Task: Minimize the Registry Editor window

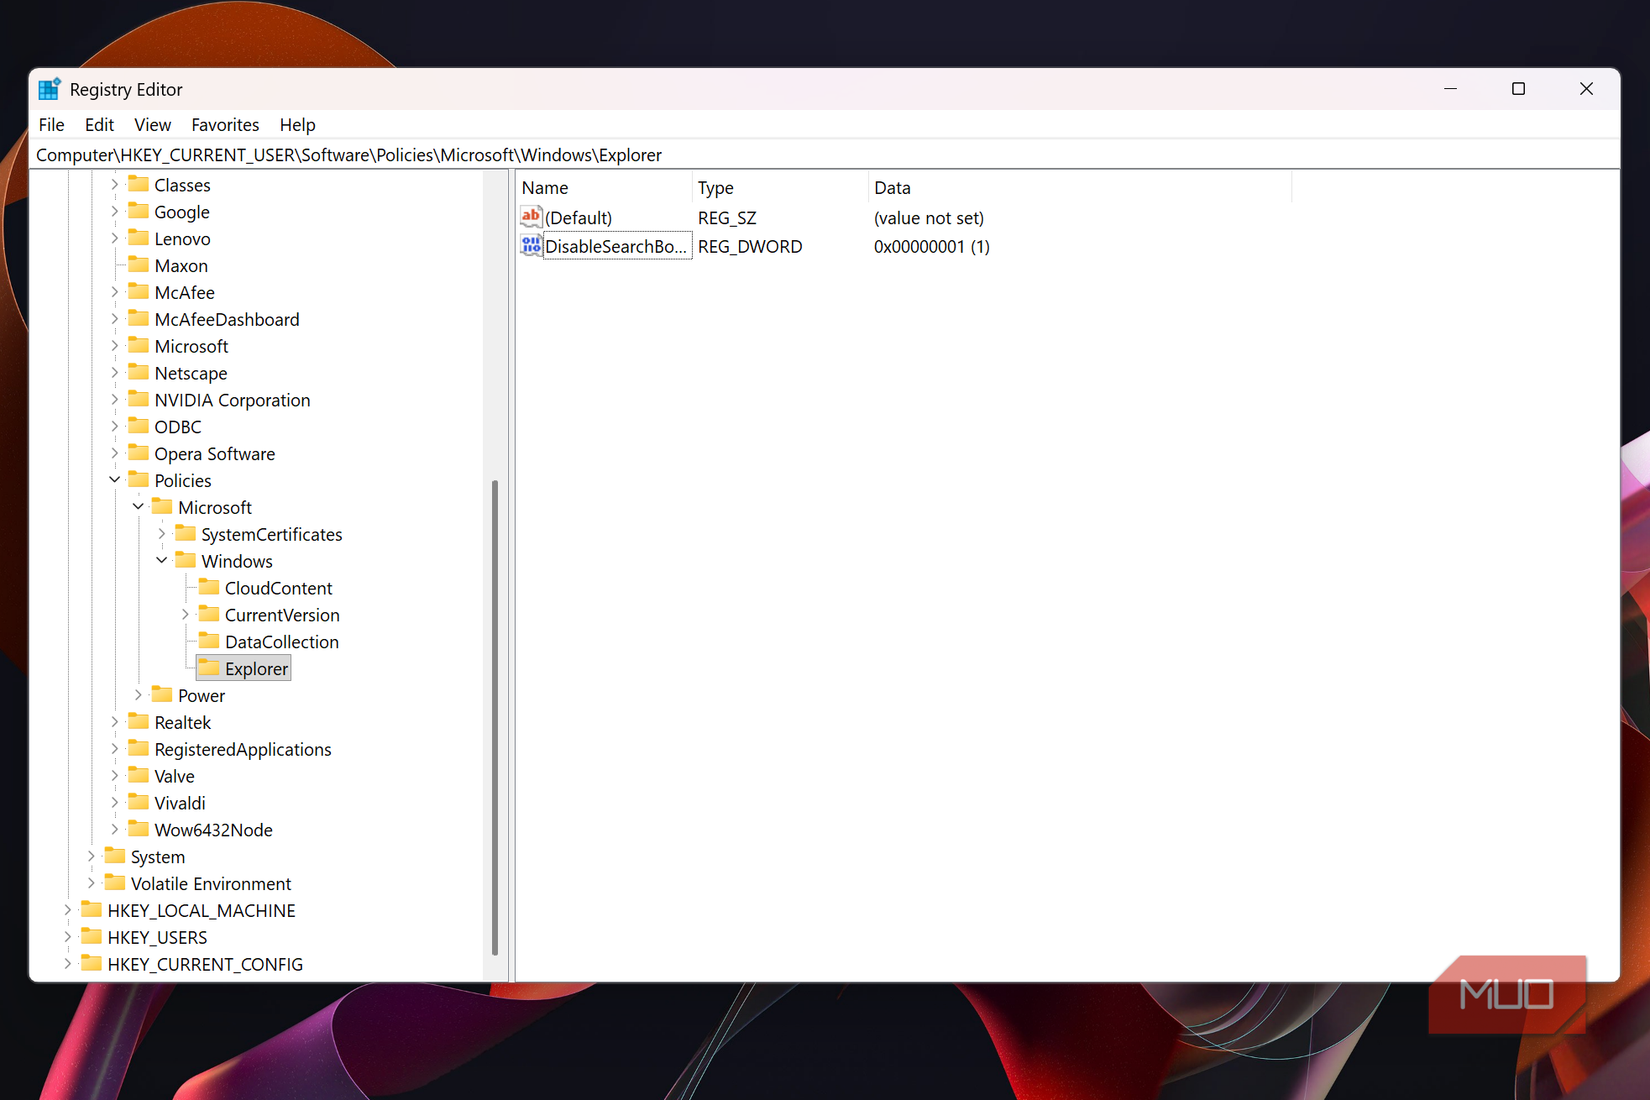Action: (1450, 89)
